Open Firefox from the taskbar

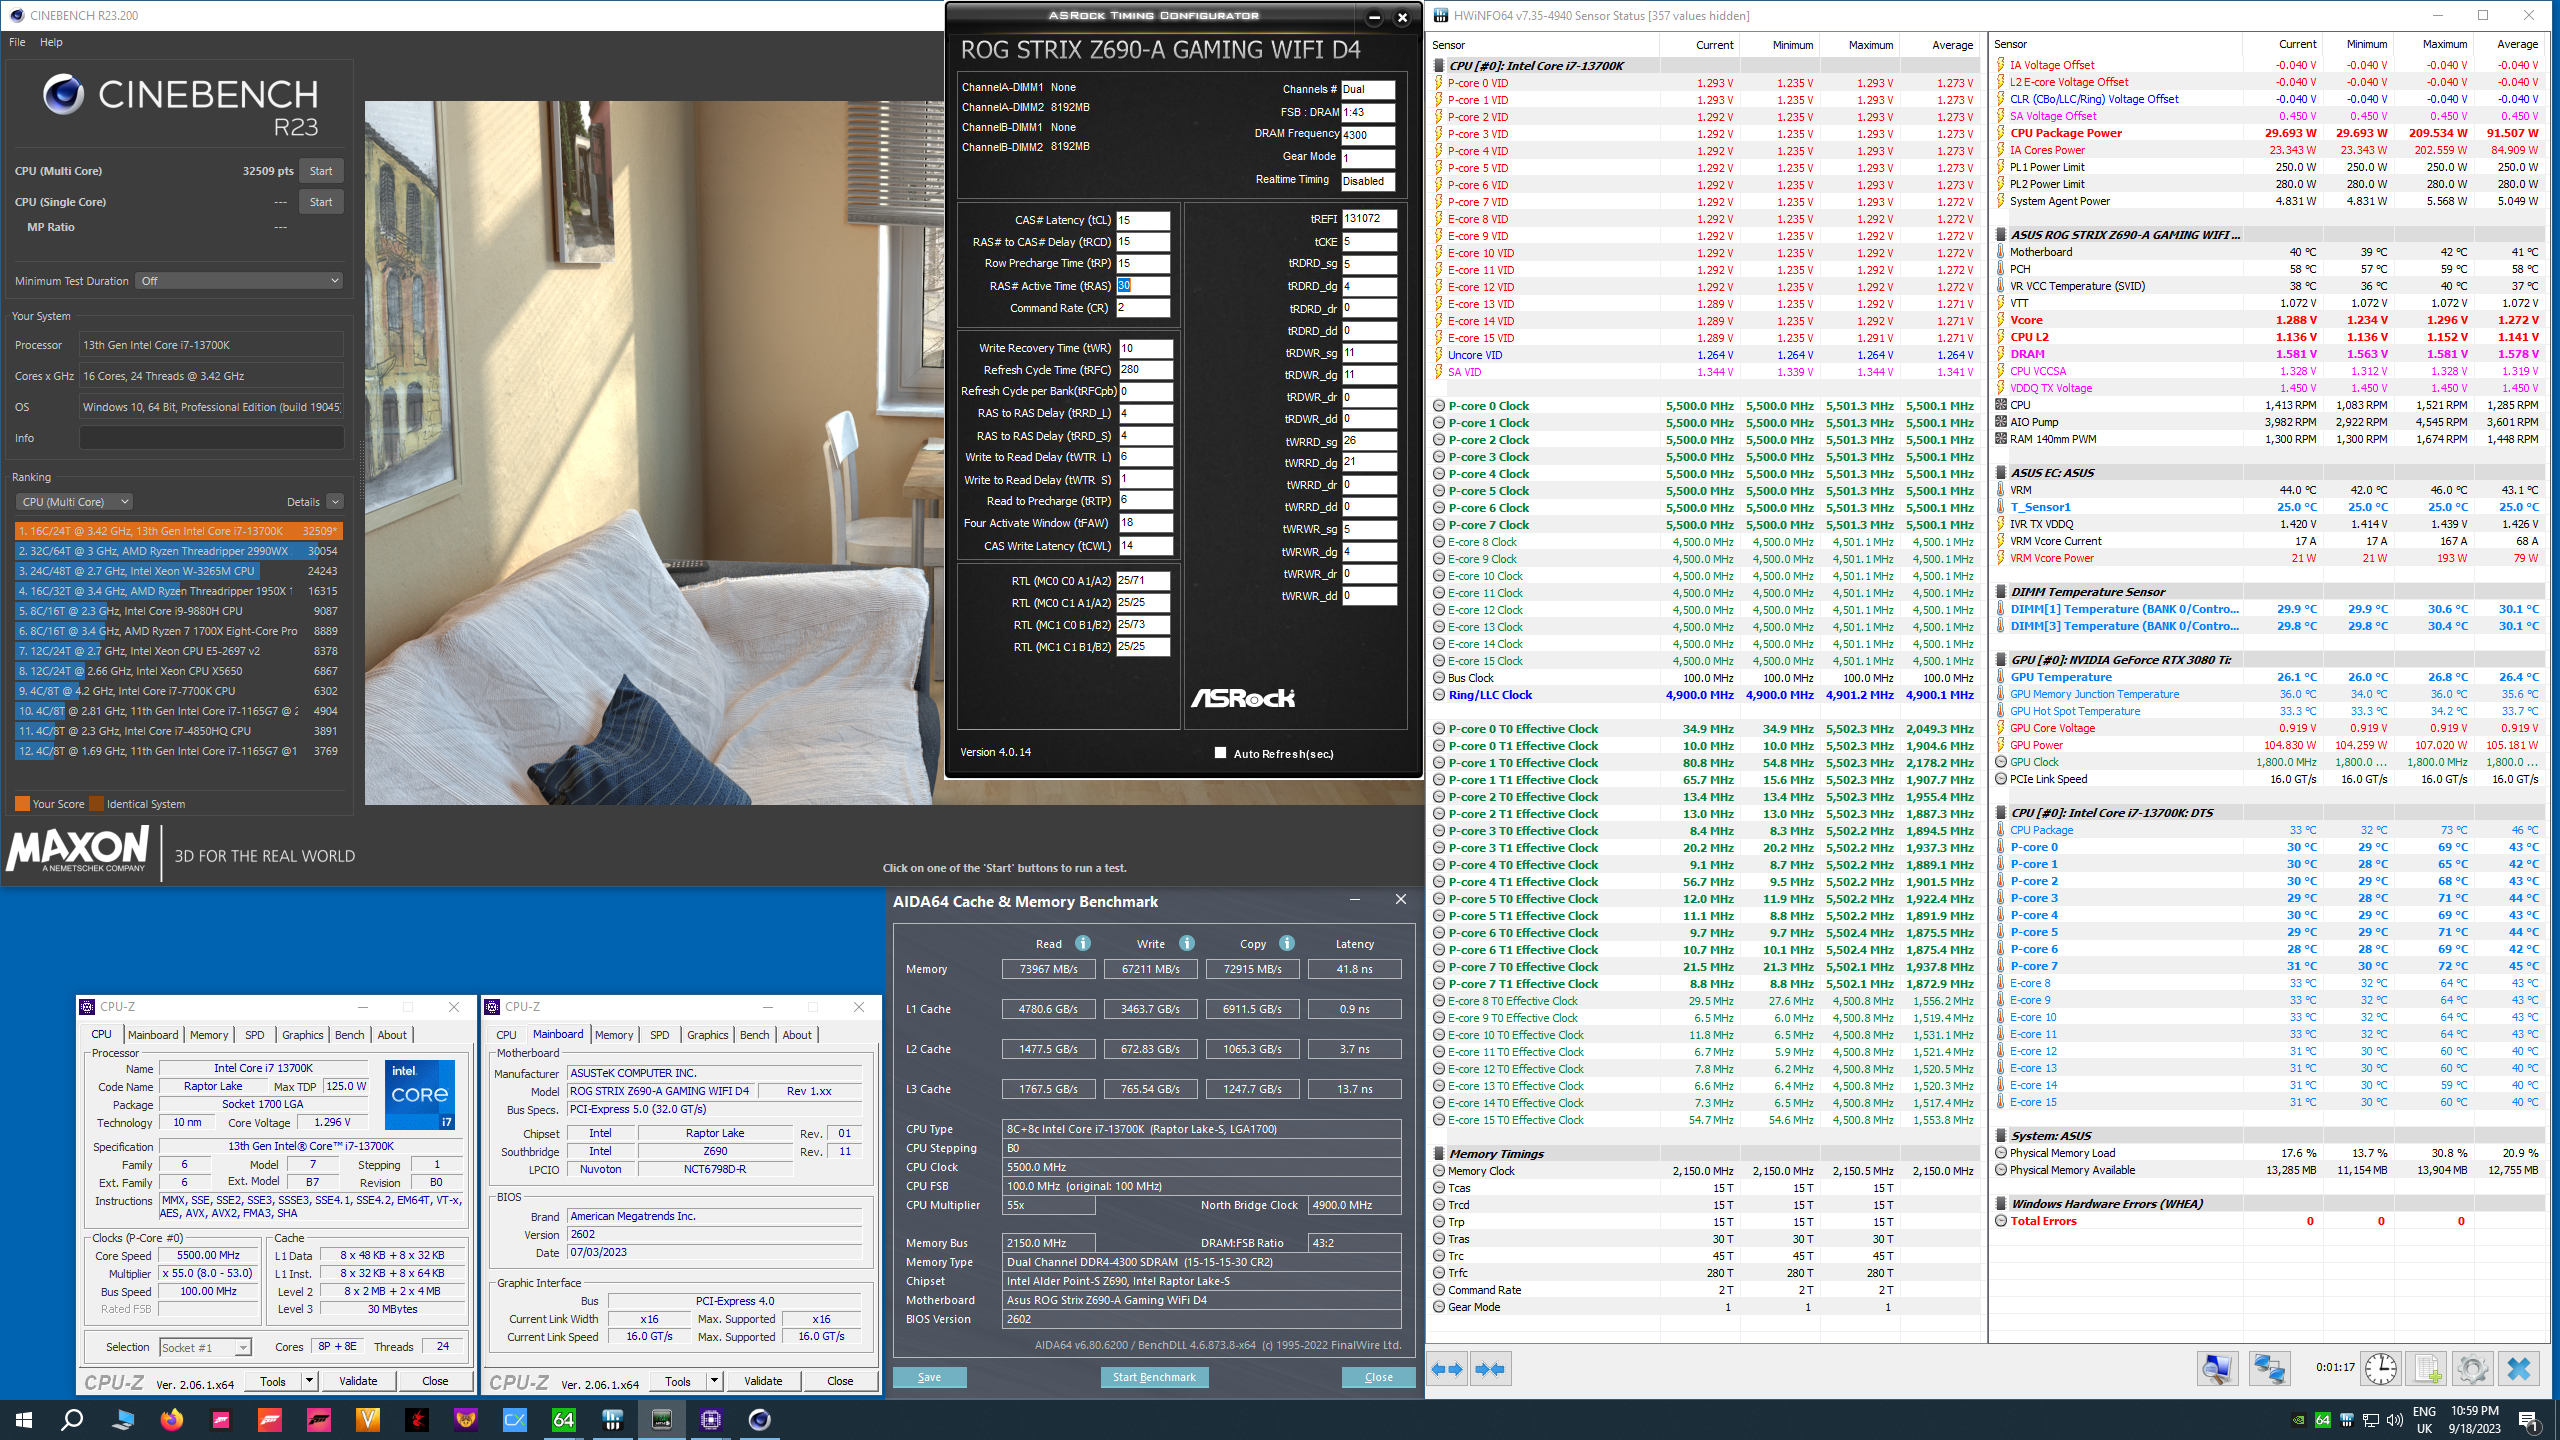(x=172, y=1419)
